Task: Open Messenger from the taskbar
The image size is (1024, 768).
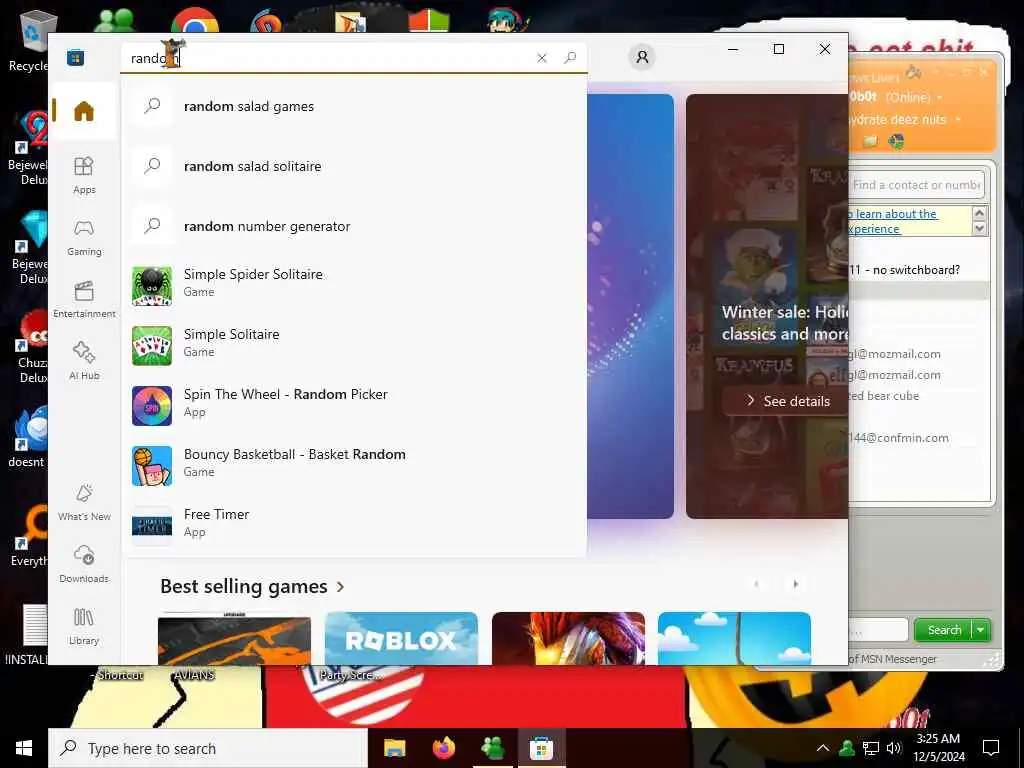Action: pos(492,748)
